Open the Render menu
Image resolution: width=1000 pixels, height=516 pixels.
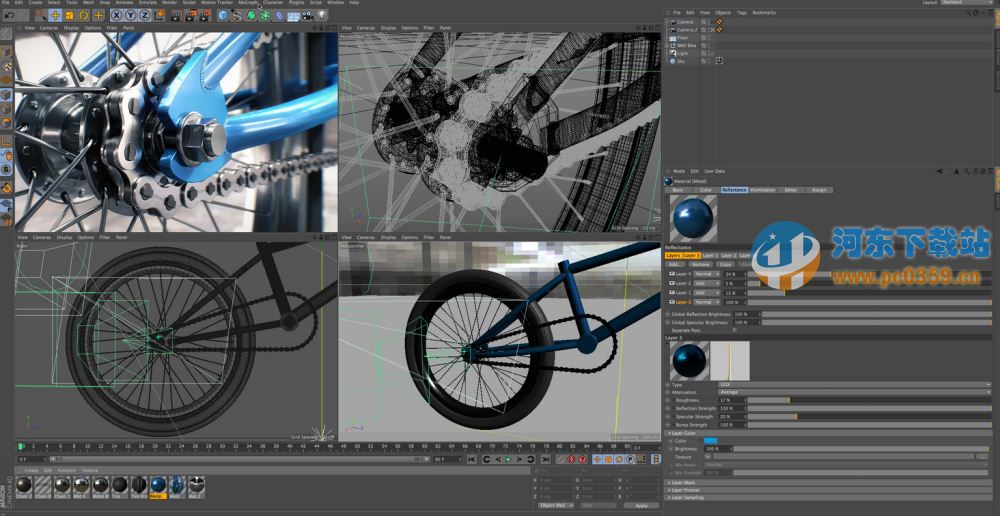tap(170, 3)
